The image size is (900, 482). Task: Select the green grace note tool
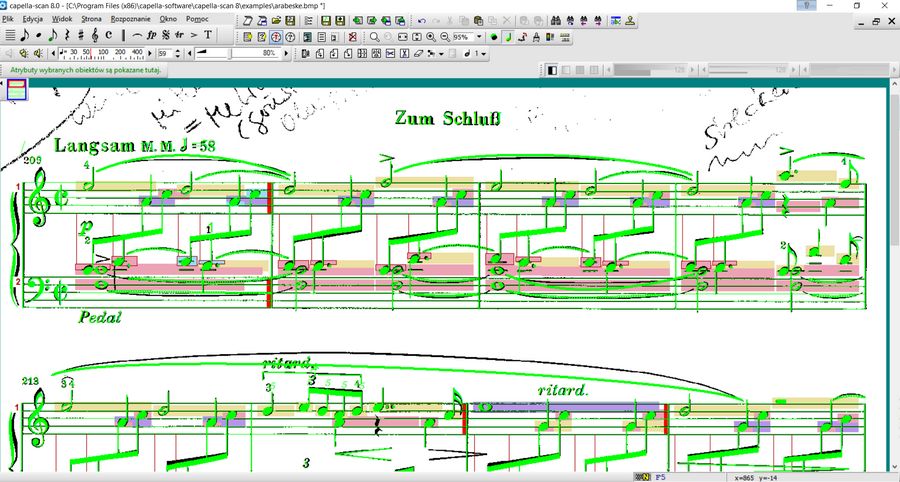53,35
